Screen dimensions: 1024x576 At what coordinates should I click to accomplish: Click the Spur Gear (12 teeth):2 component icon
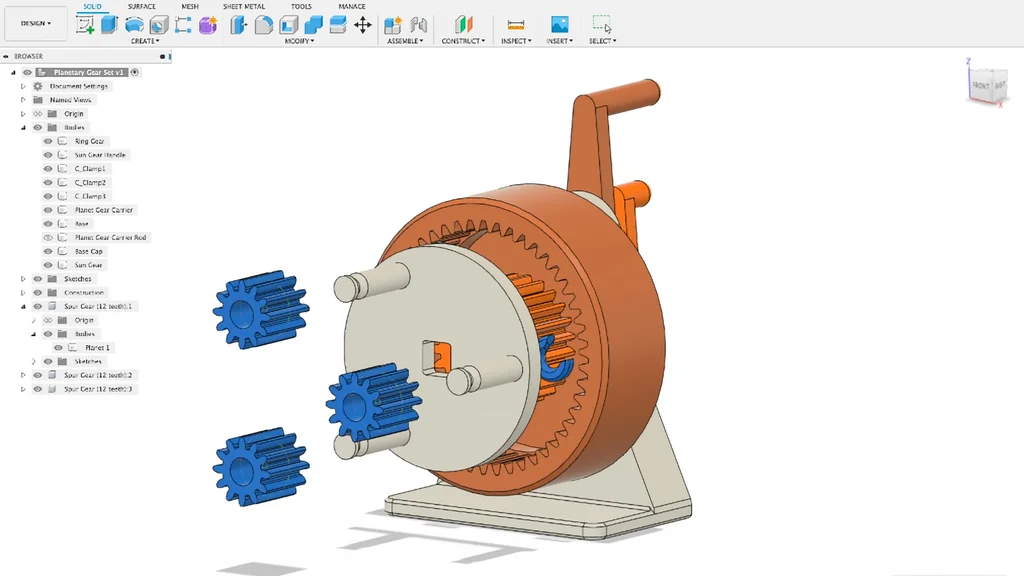(x=52, y=375)
